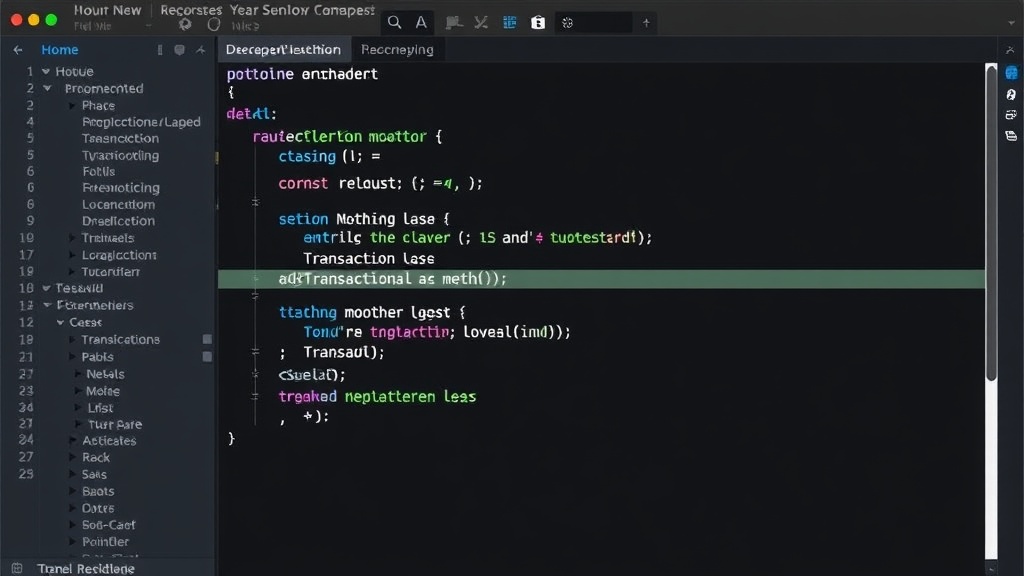Click the white clipboard icon in the toolbar
Screen dimensions: 1024x576
(x=537, y=23)
